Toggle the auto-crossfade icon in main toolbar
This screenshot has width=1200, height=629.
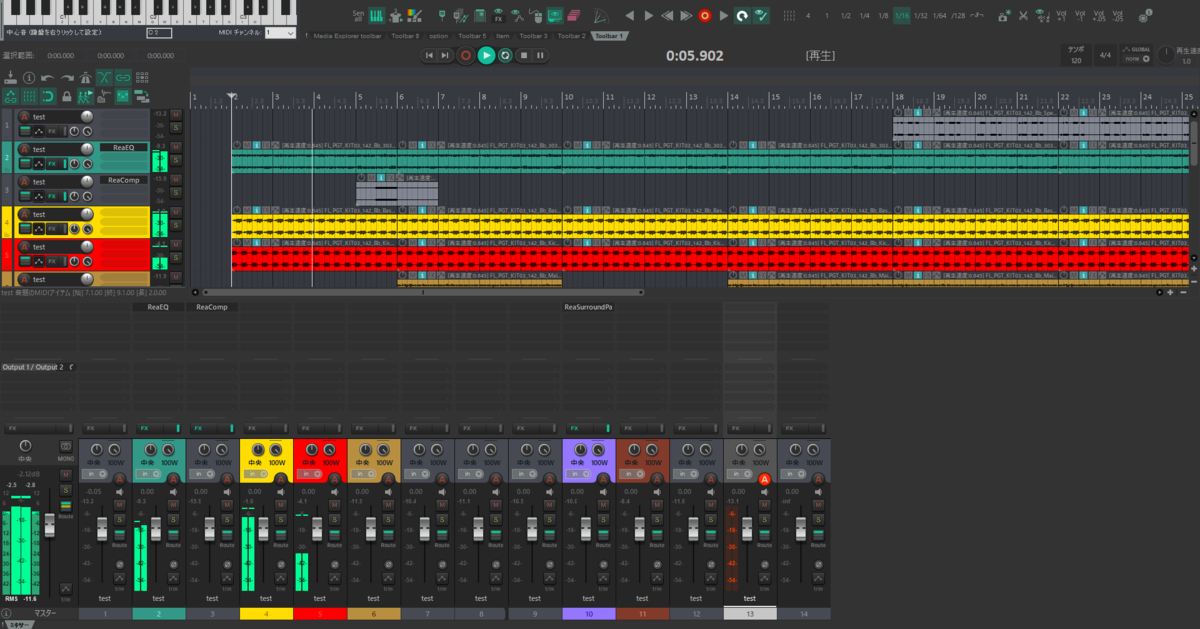(x=104, y=77)
